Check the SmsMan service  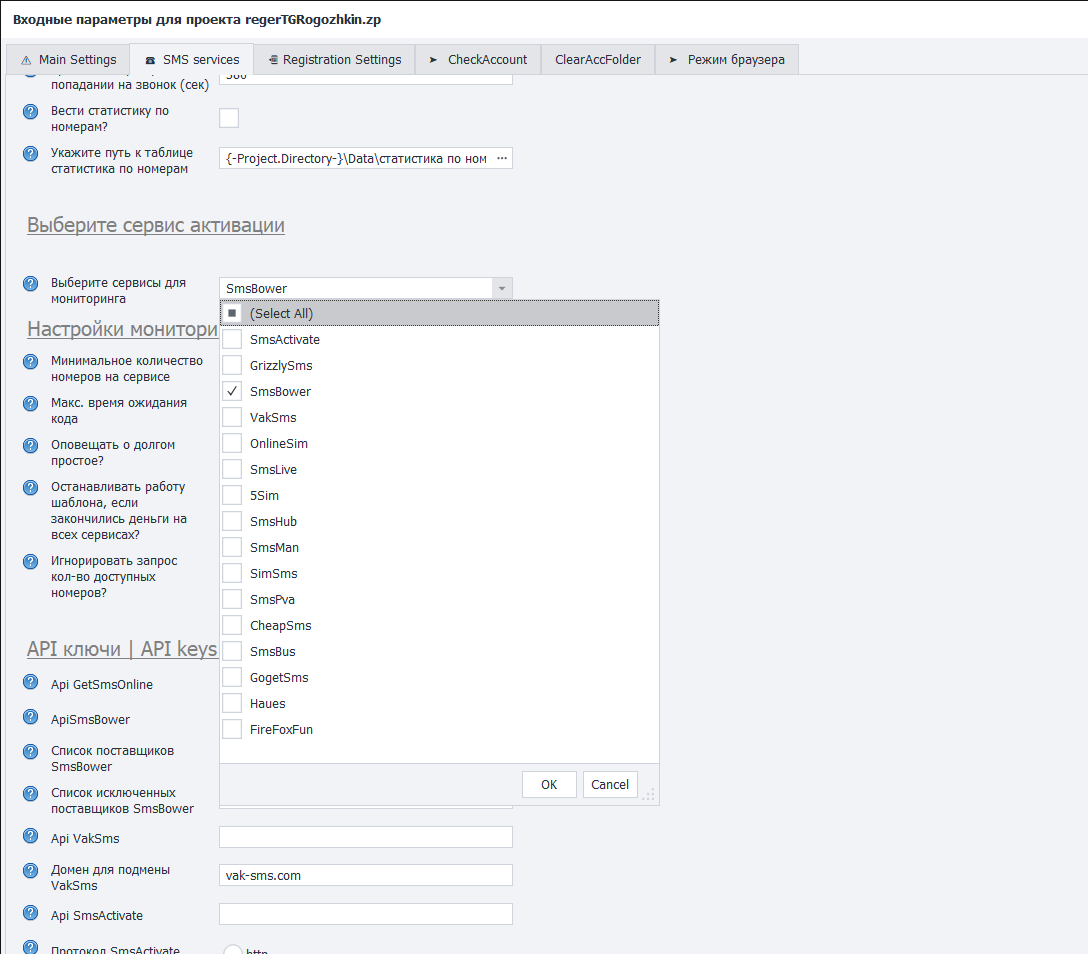(x=232, y=547)
